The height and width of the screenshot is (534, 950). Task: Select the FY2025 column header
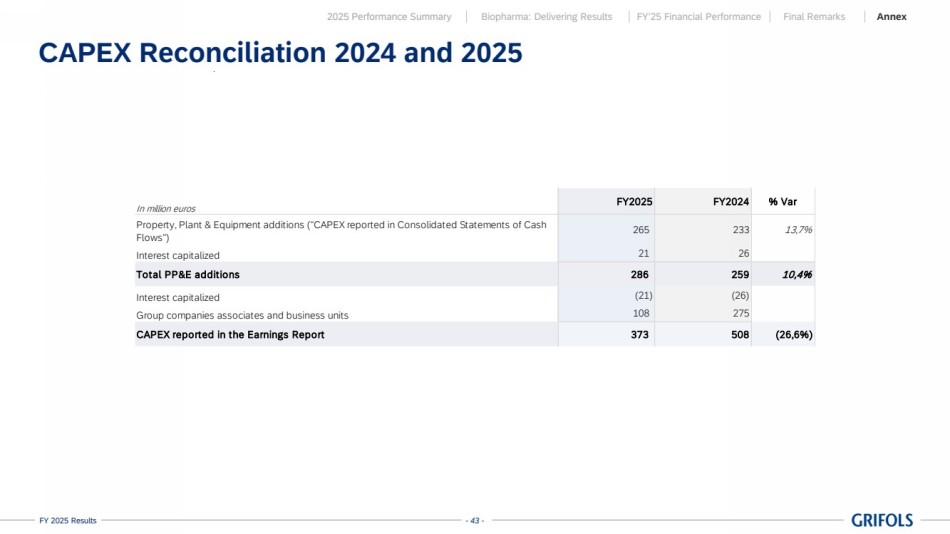coord(635,201)
